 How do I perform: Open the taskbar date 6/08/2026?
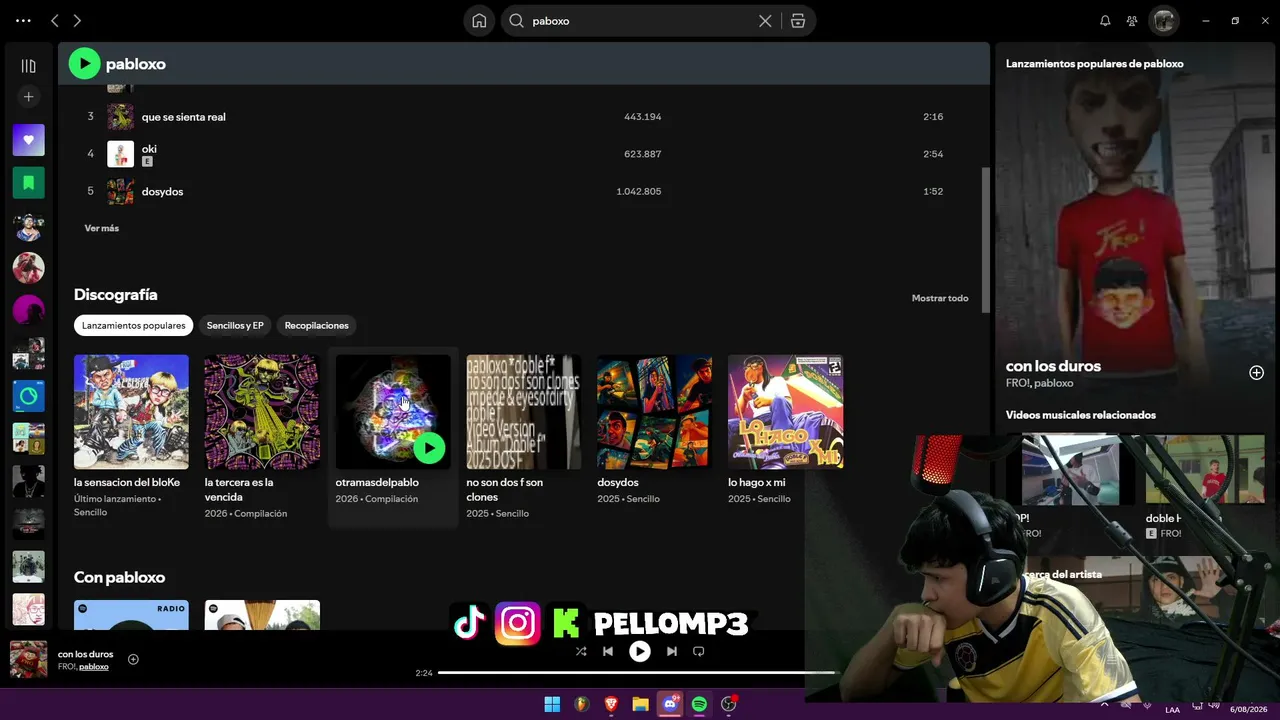tap(1248, 709)
